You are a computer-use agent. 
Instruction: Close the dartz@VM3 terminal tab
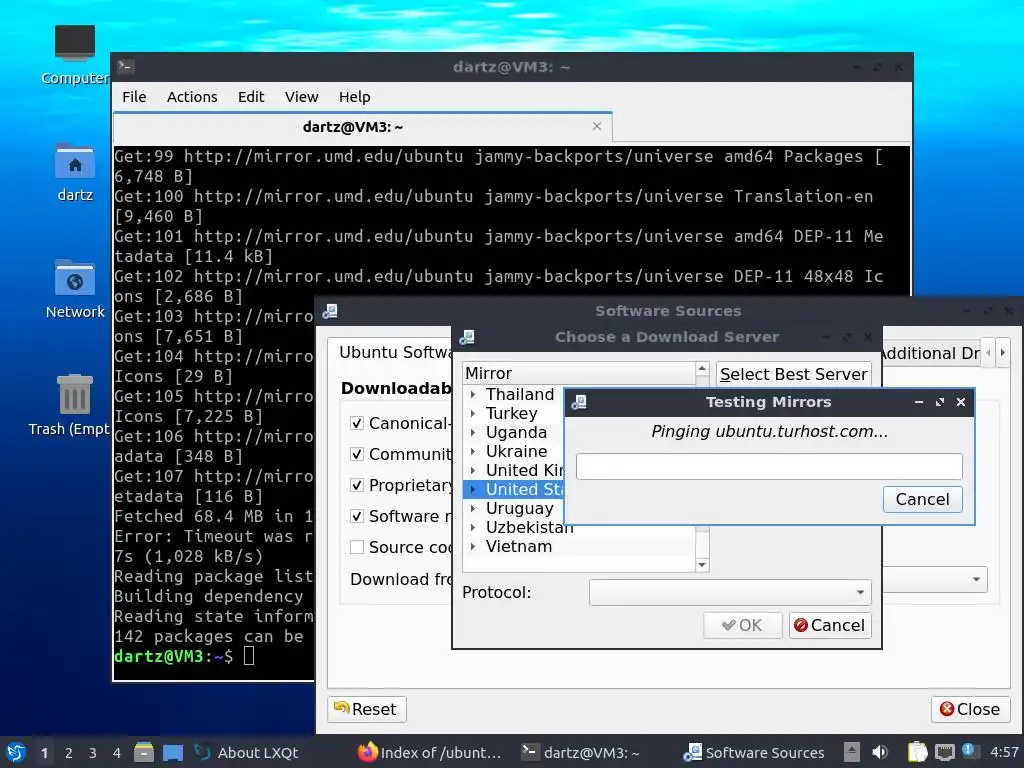pos(597,126)
